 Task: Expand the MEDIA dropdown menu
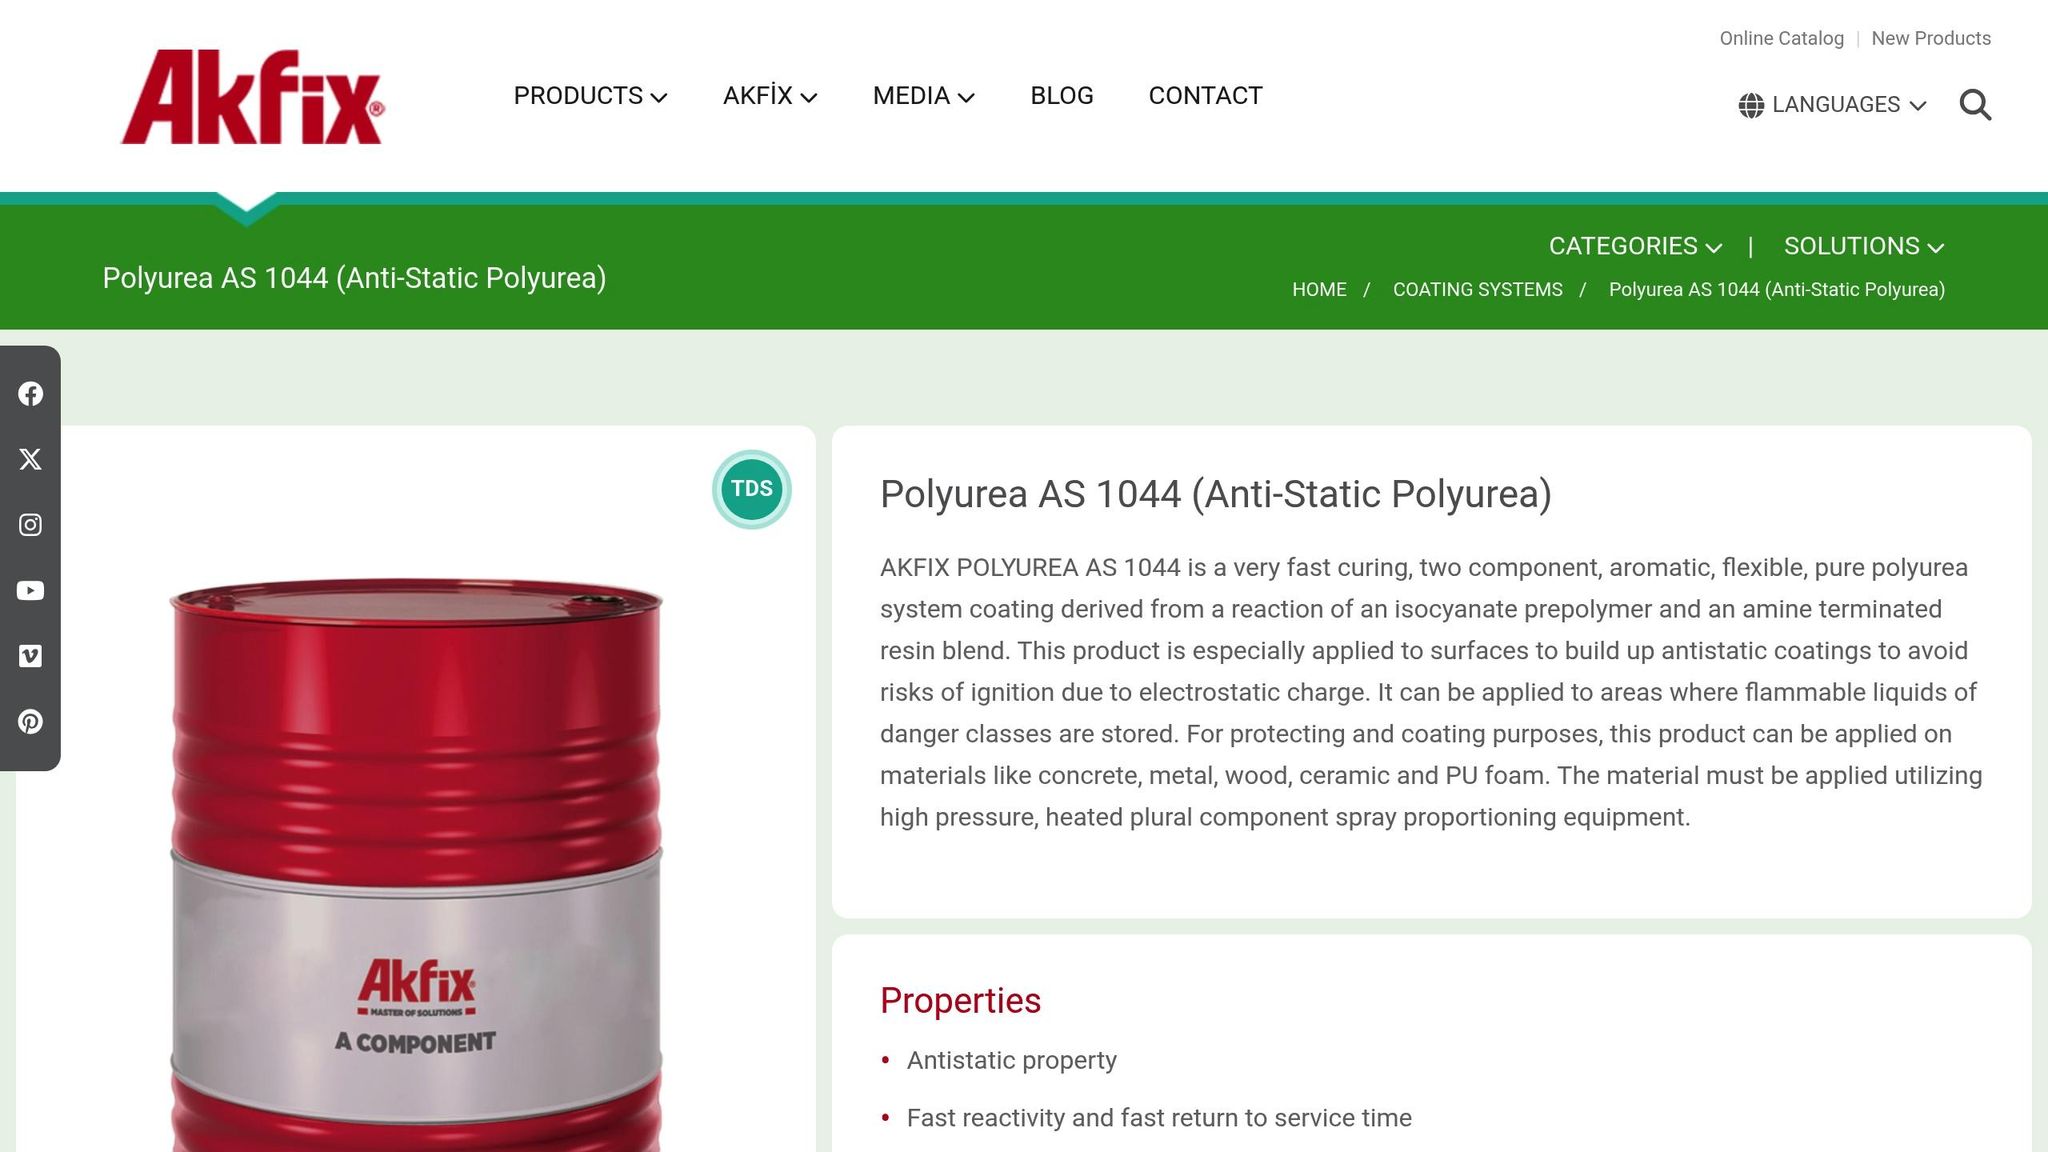point(923,96)
